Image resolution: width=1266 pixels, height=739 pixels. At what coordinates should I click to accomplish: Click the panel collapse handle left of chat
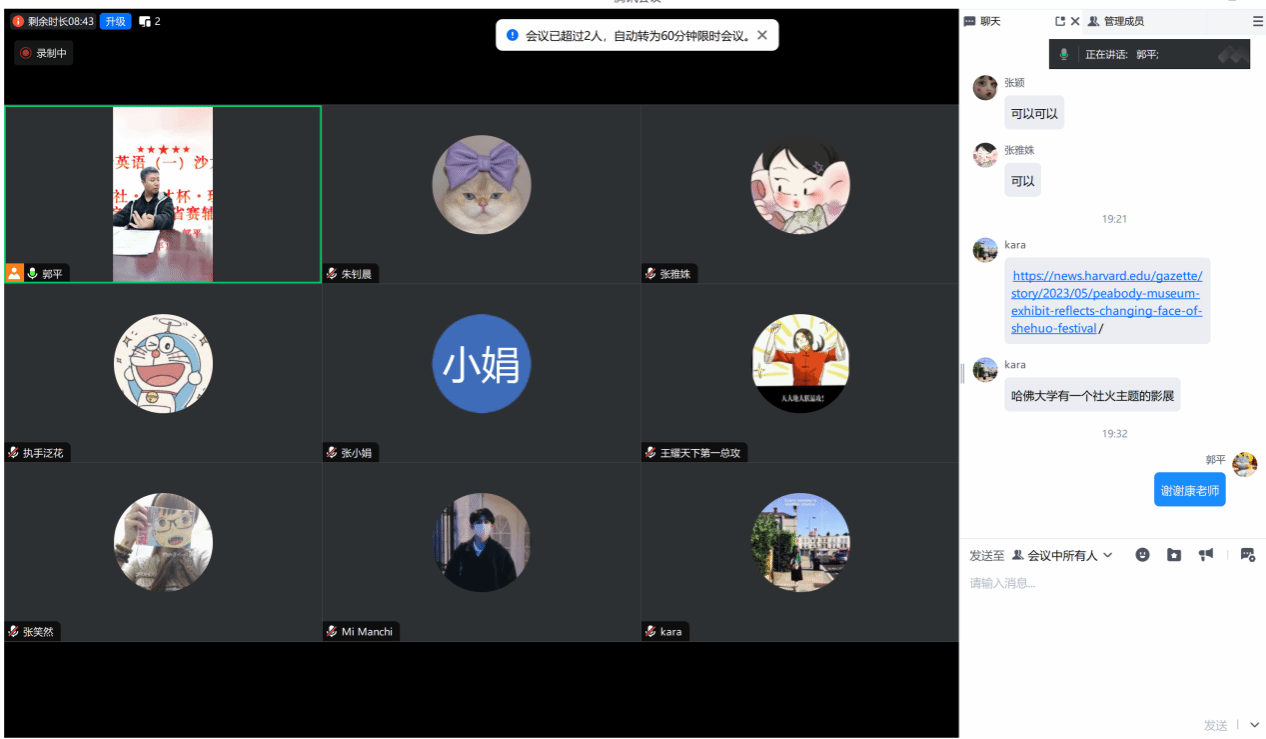962,373
